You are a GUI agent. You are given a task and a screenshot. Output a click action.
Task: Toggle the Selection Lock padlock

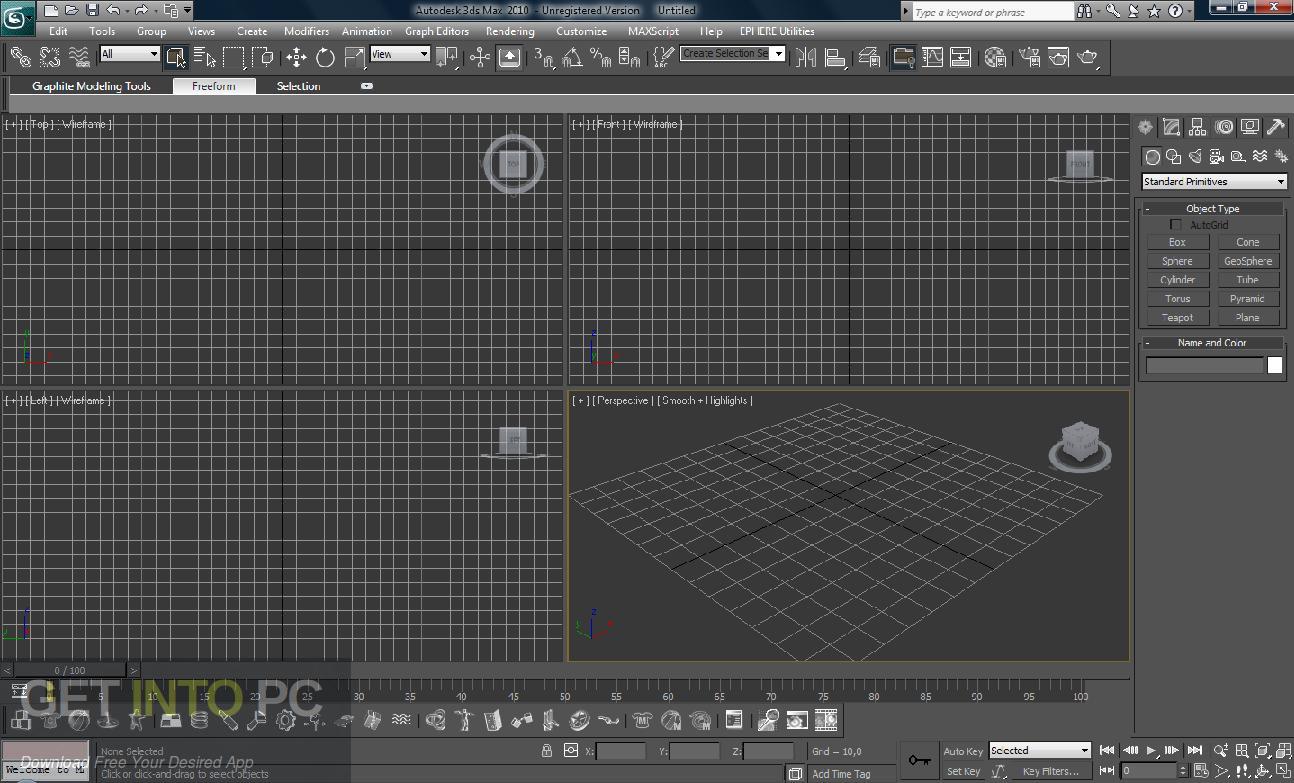click(x=546, y=750)
